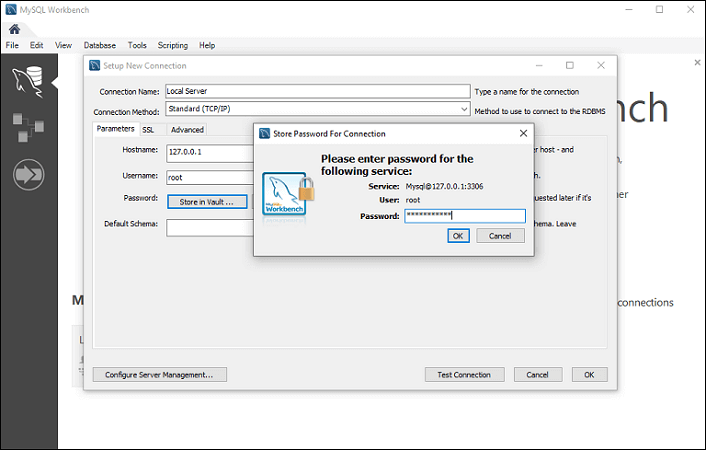Focus the Password input field
Image resolution: width=706 pixels, height=450 pixels.
coord(464,216)
